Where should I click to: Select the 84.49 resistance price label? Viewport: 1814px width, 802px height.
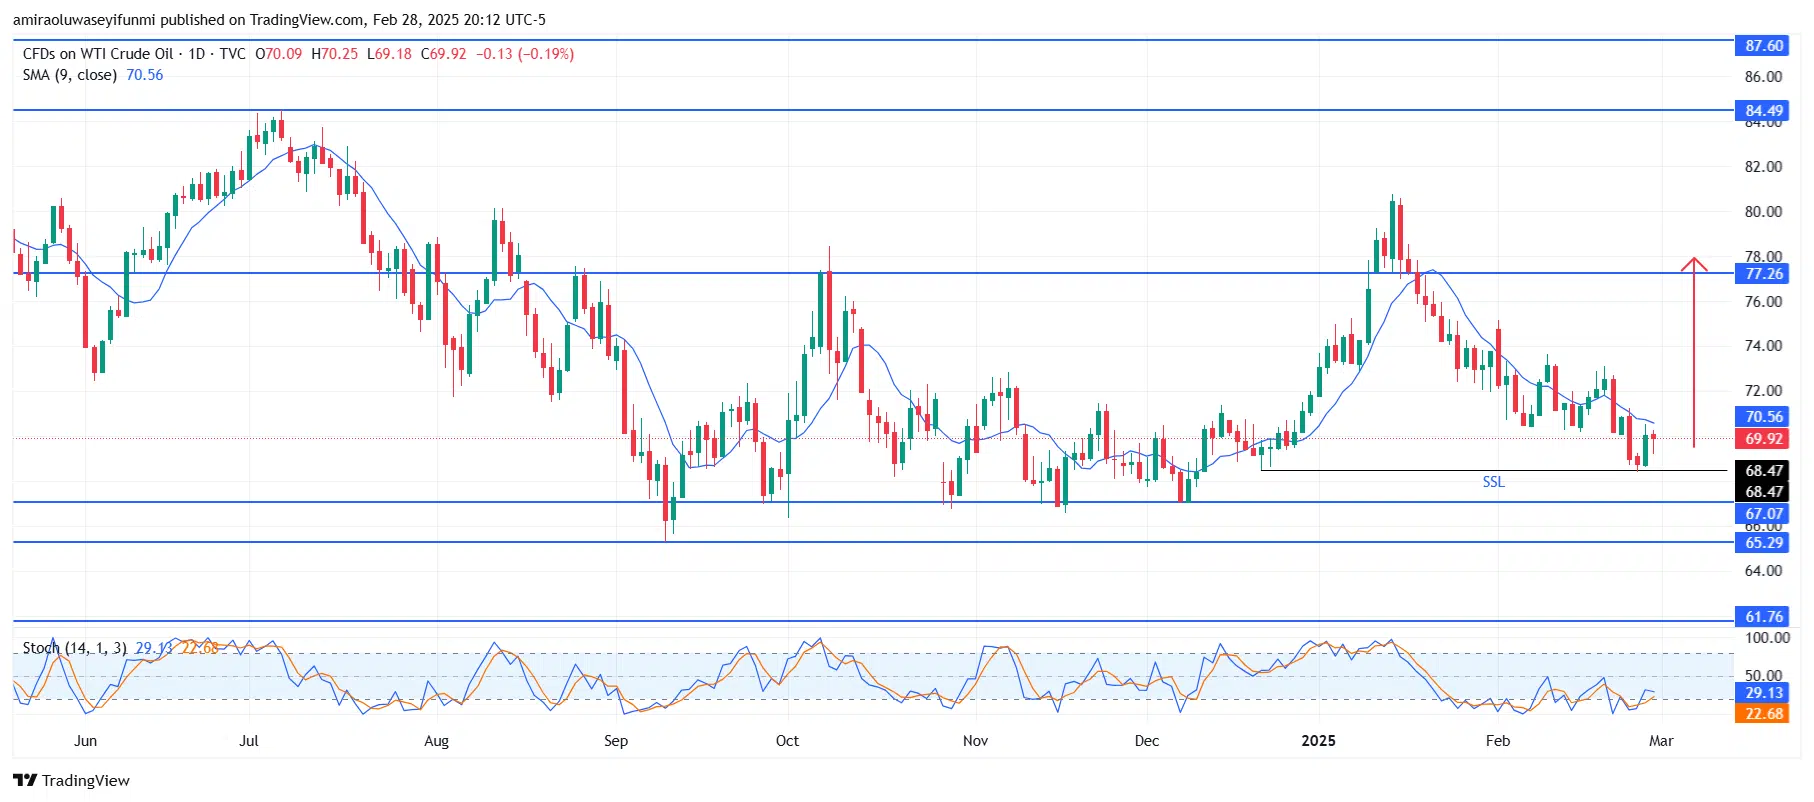[1763, 111]
